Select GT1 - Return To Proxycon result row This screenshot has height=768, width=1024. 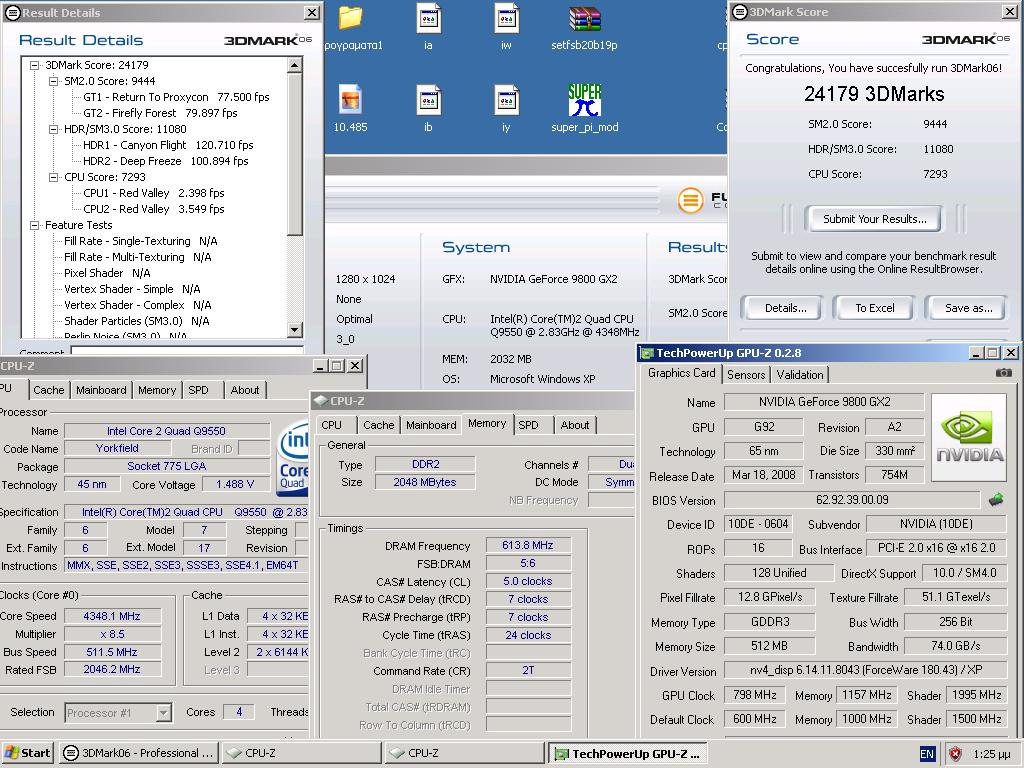pyautogui.click(x=176, y=97)
